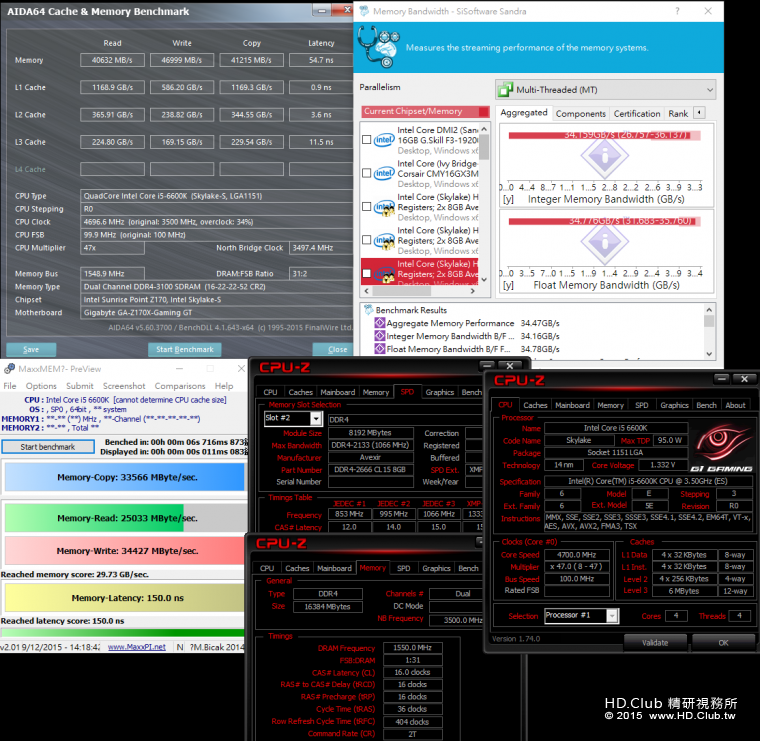Screen dimensions: 760x741
Task: Open MaxxMEM File menu
Action: 10,386
